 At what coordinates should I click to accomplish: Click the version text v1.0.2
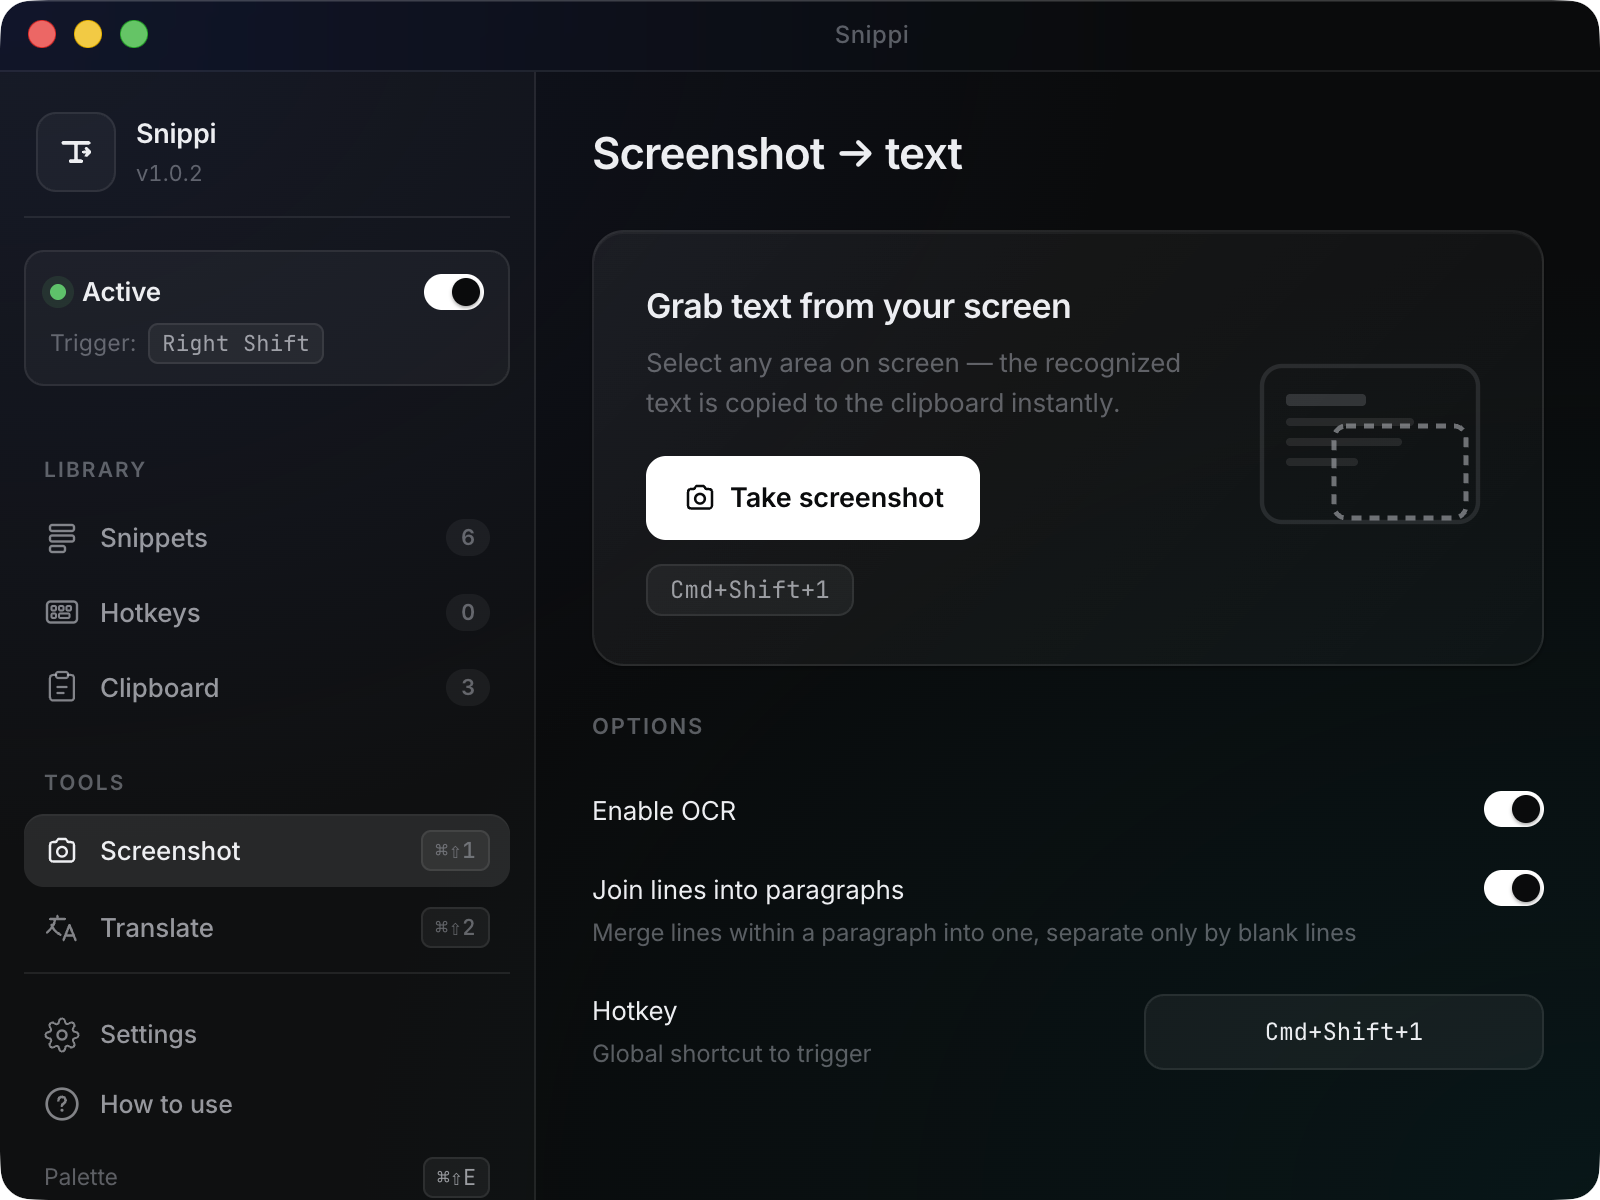coord(169,174)
